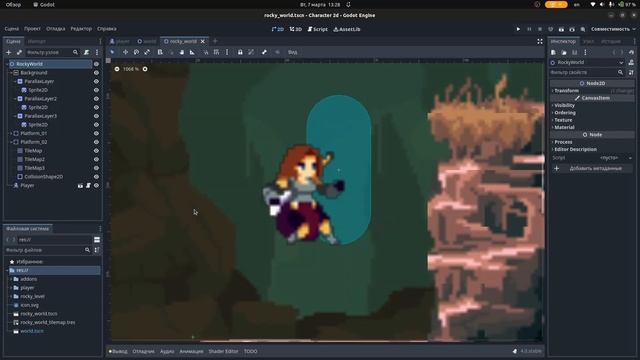Open the skeleton bone options icon
Image resolution: width=640 pixels, height=360 pixels.
(x=264, y=52)
